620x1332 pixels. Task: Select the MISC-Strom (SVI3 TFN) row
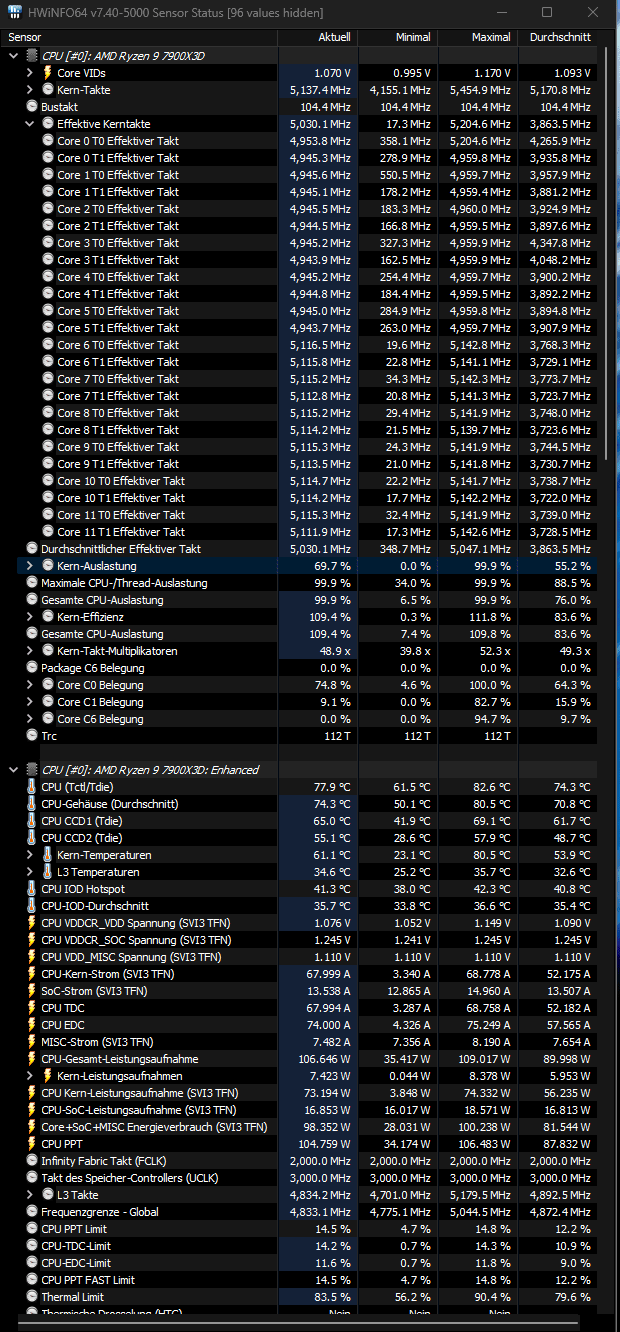coord(300,1042)
